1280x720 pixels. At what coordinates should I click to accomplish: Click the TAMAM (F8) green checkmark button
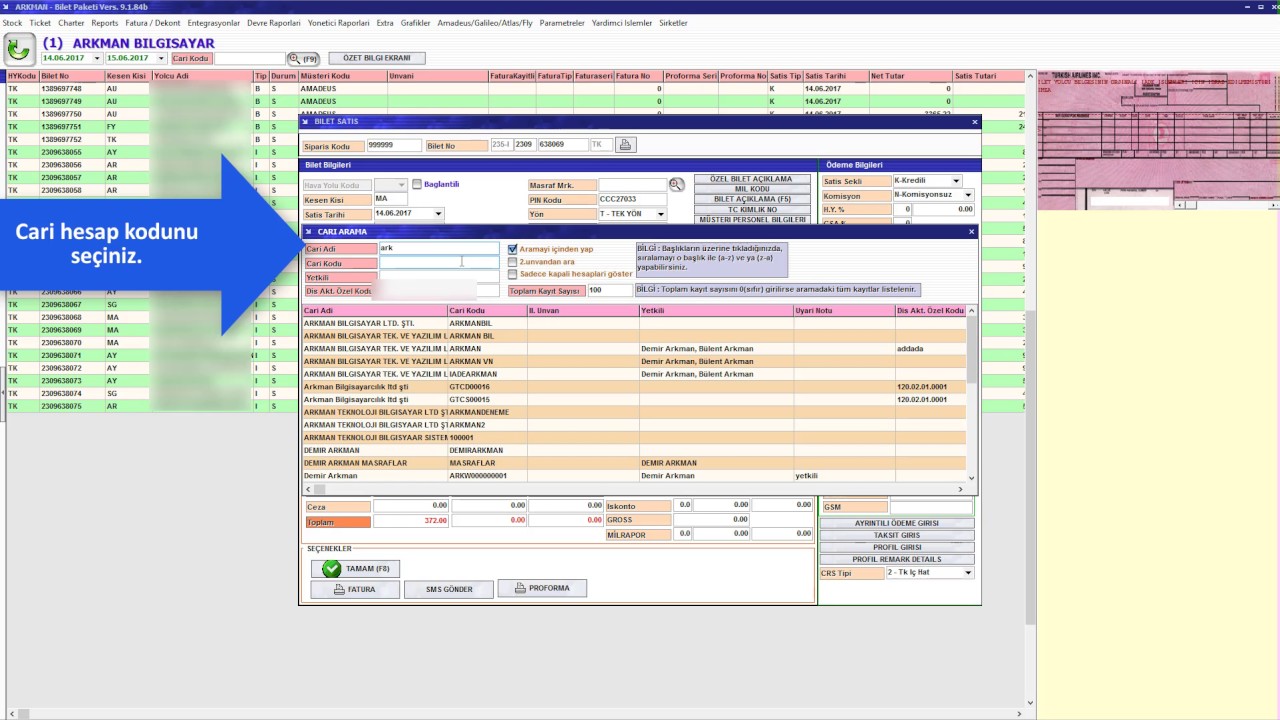[355, 569]
